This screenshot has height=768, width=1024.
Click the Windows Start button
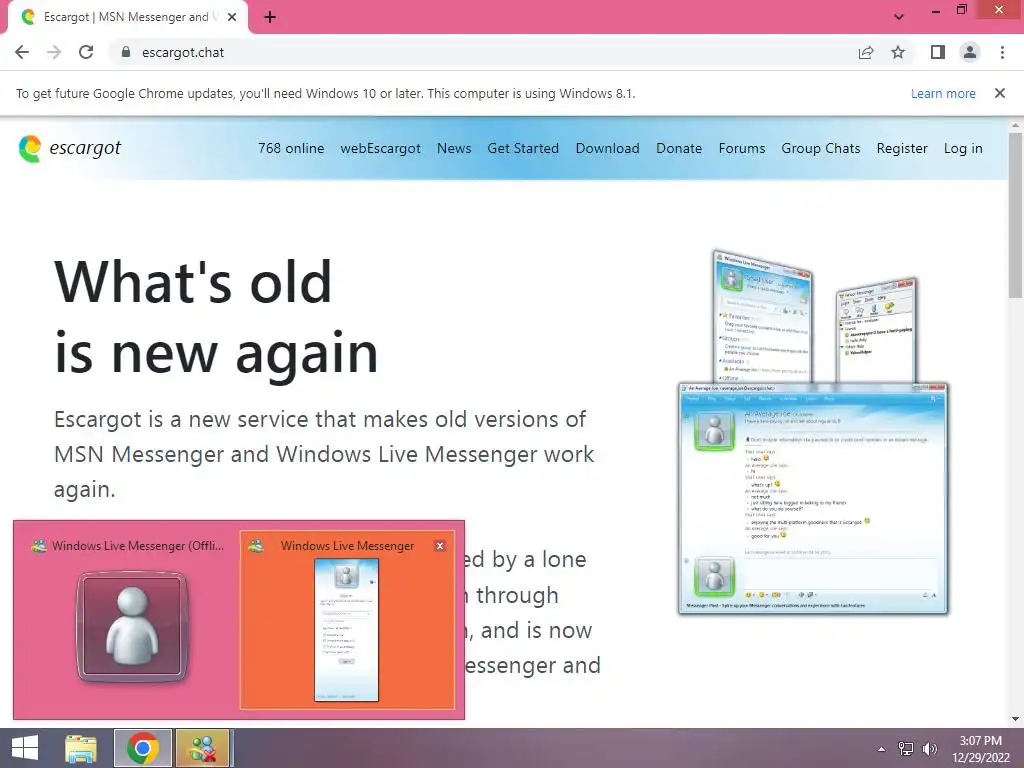click(25, 748)
